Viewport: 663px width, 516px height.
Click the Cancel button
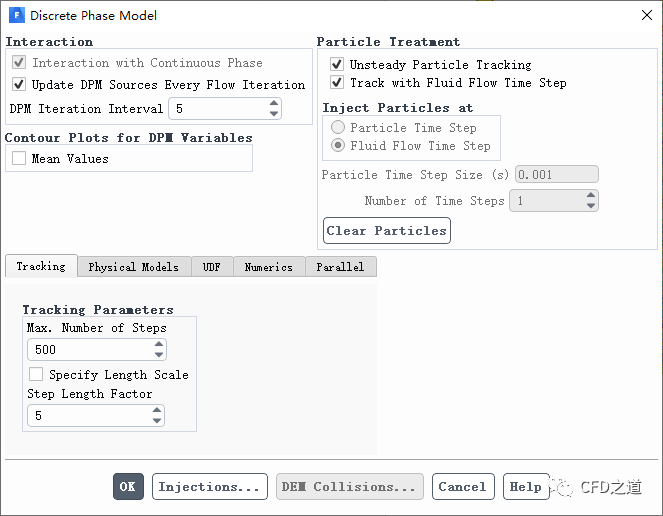[462, 487]
